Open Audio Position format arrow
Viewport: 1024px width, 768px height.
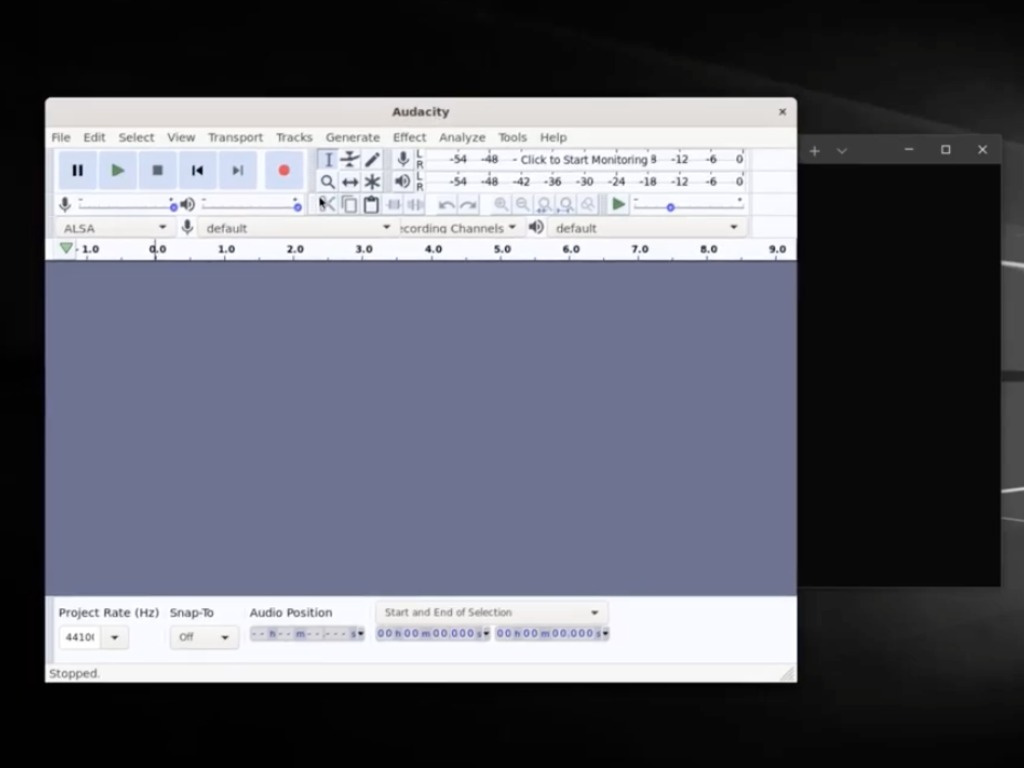[x=360, y=633]
